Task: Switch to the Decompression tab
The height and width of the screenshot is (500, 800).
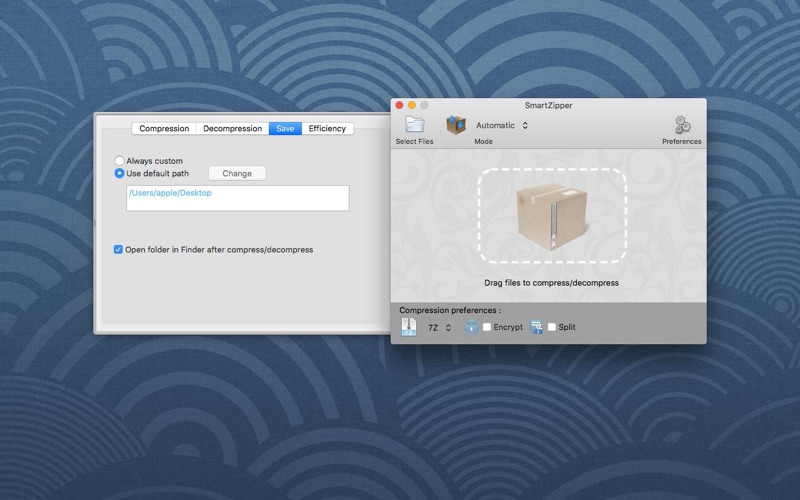Action: 232,129
